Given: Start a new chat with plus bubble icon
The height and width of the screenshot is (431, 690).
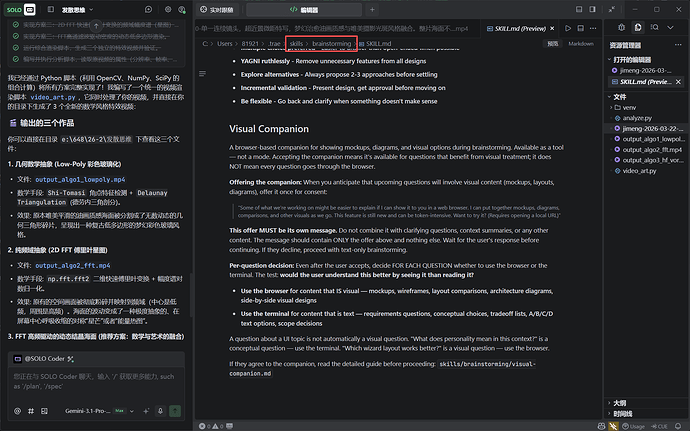Looking at the screenshot, I should coord(149,9).
